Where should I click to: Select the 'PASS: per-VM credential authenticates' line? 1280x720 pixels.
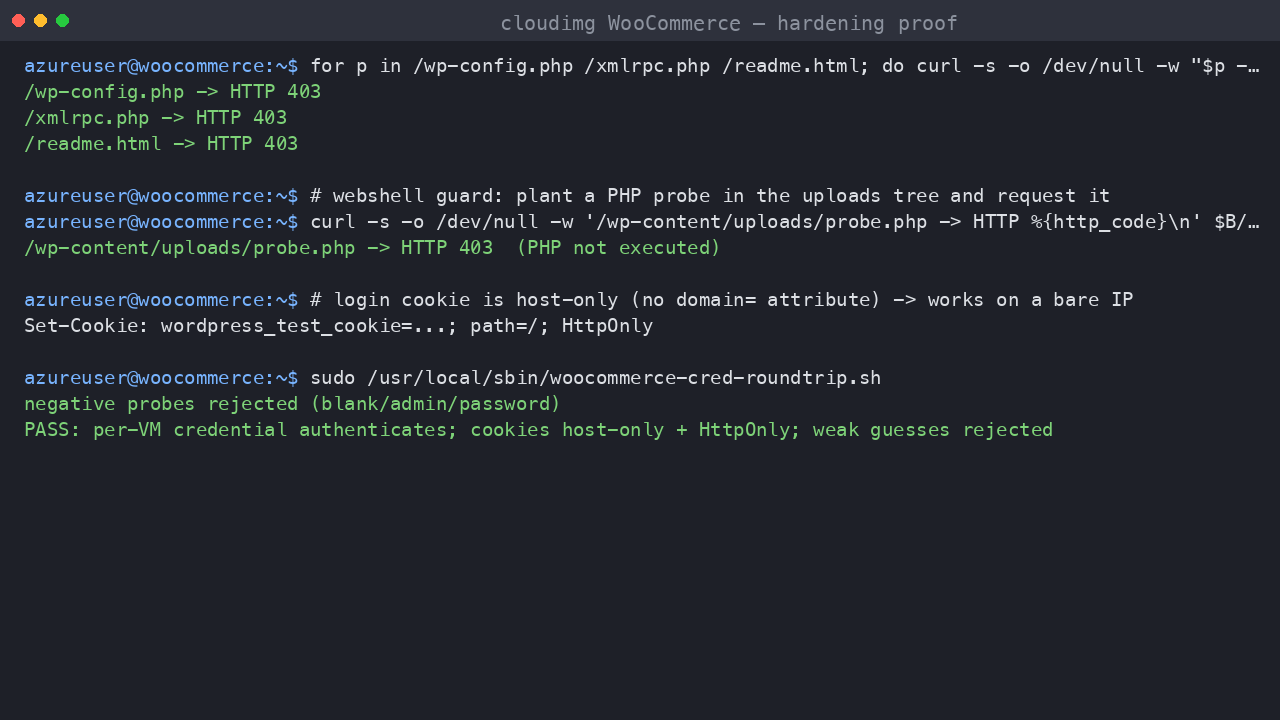click(539, 430)
